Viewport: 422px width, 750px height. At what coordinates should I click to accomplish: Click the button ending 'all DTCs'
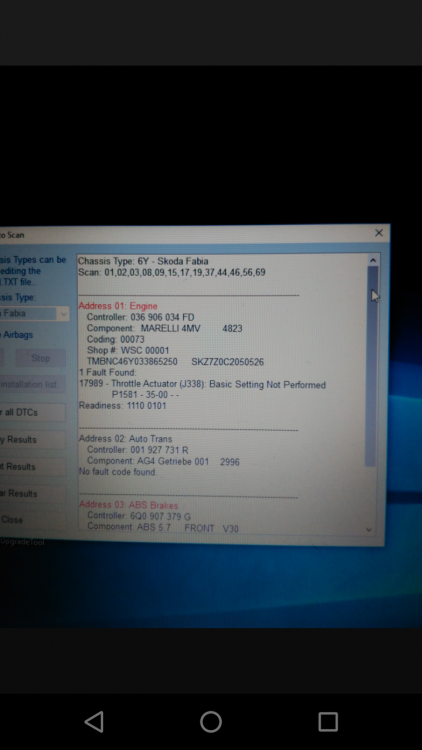33,412
